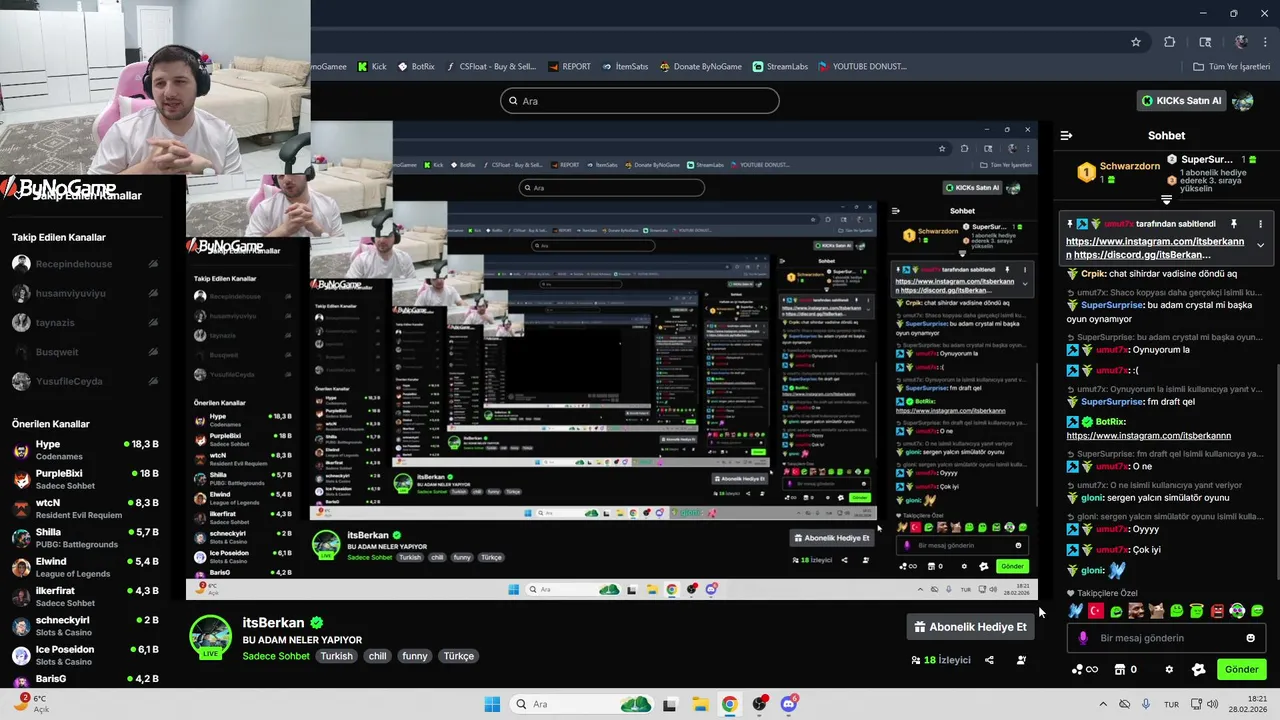This screenshot has width=1280, height=720.
Task: Open the itsBerkan channel name
Action: click(273, 623)
